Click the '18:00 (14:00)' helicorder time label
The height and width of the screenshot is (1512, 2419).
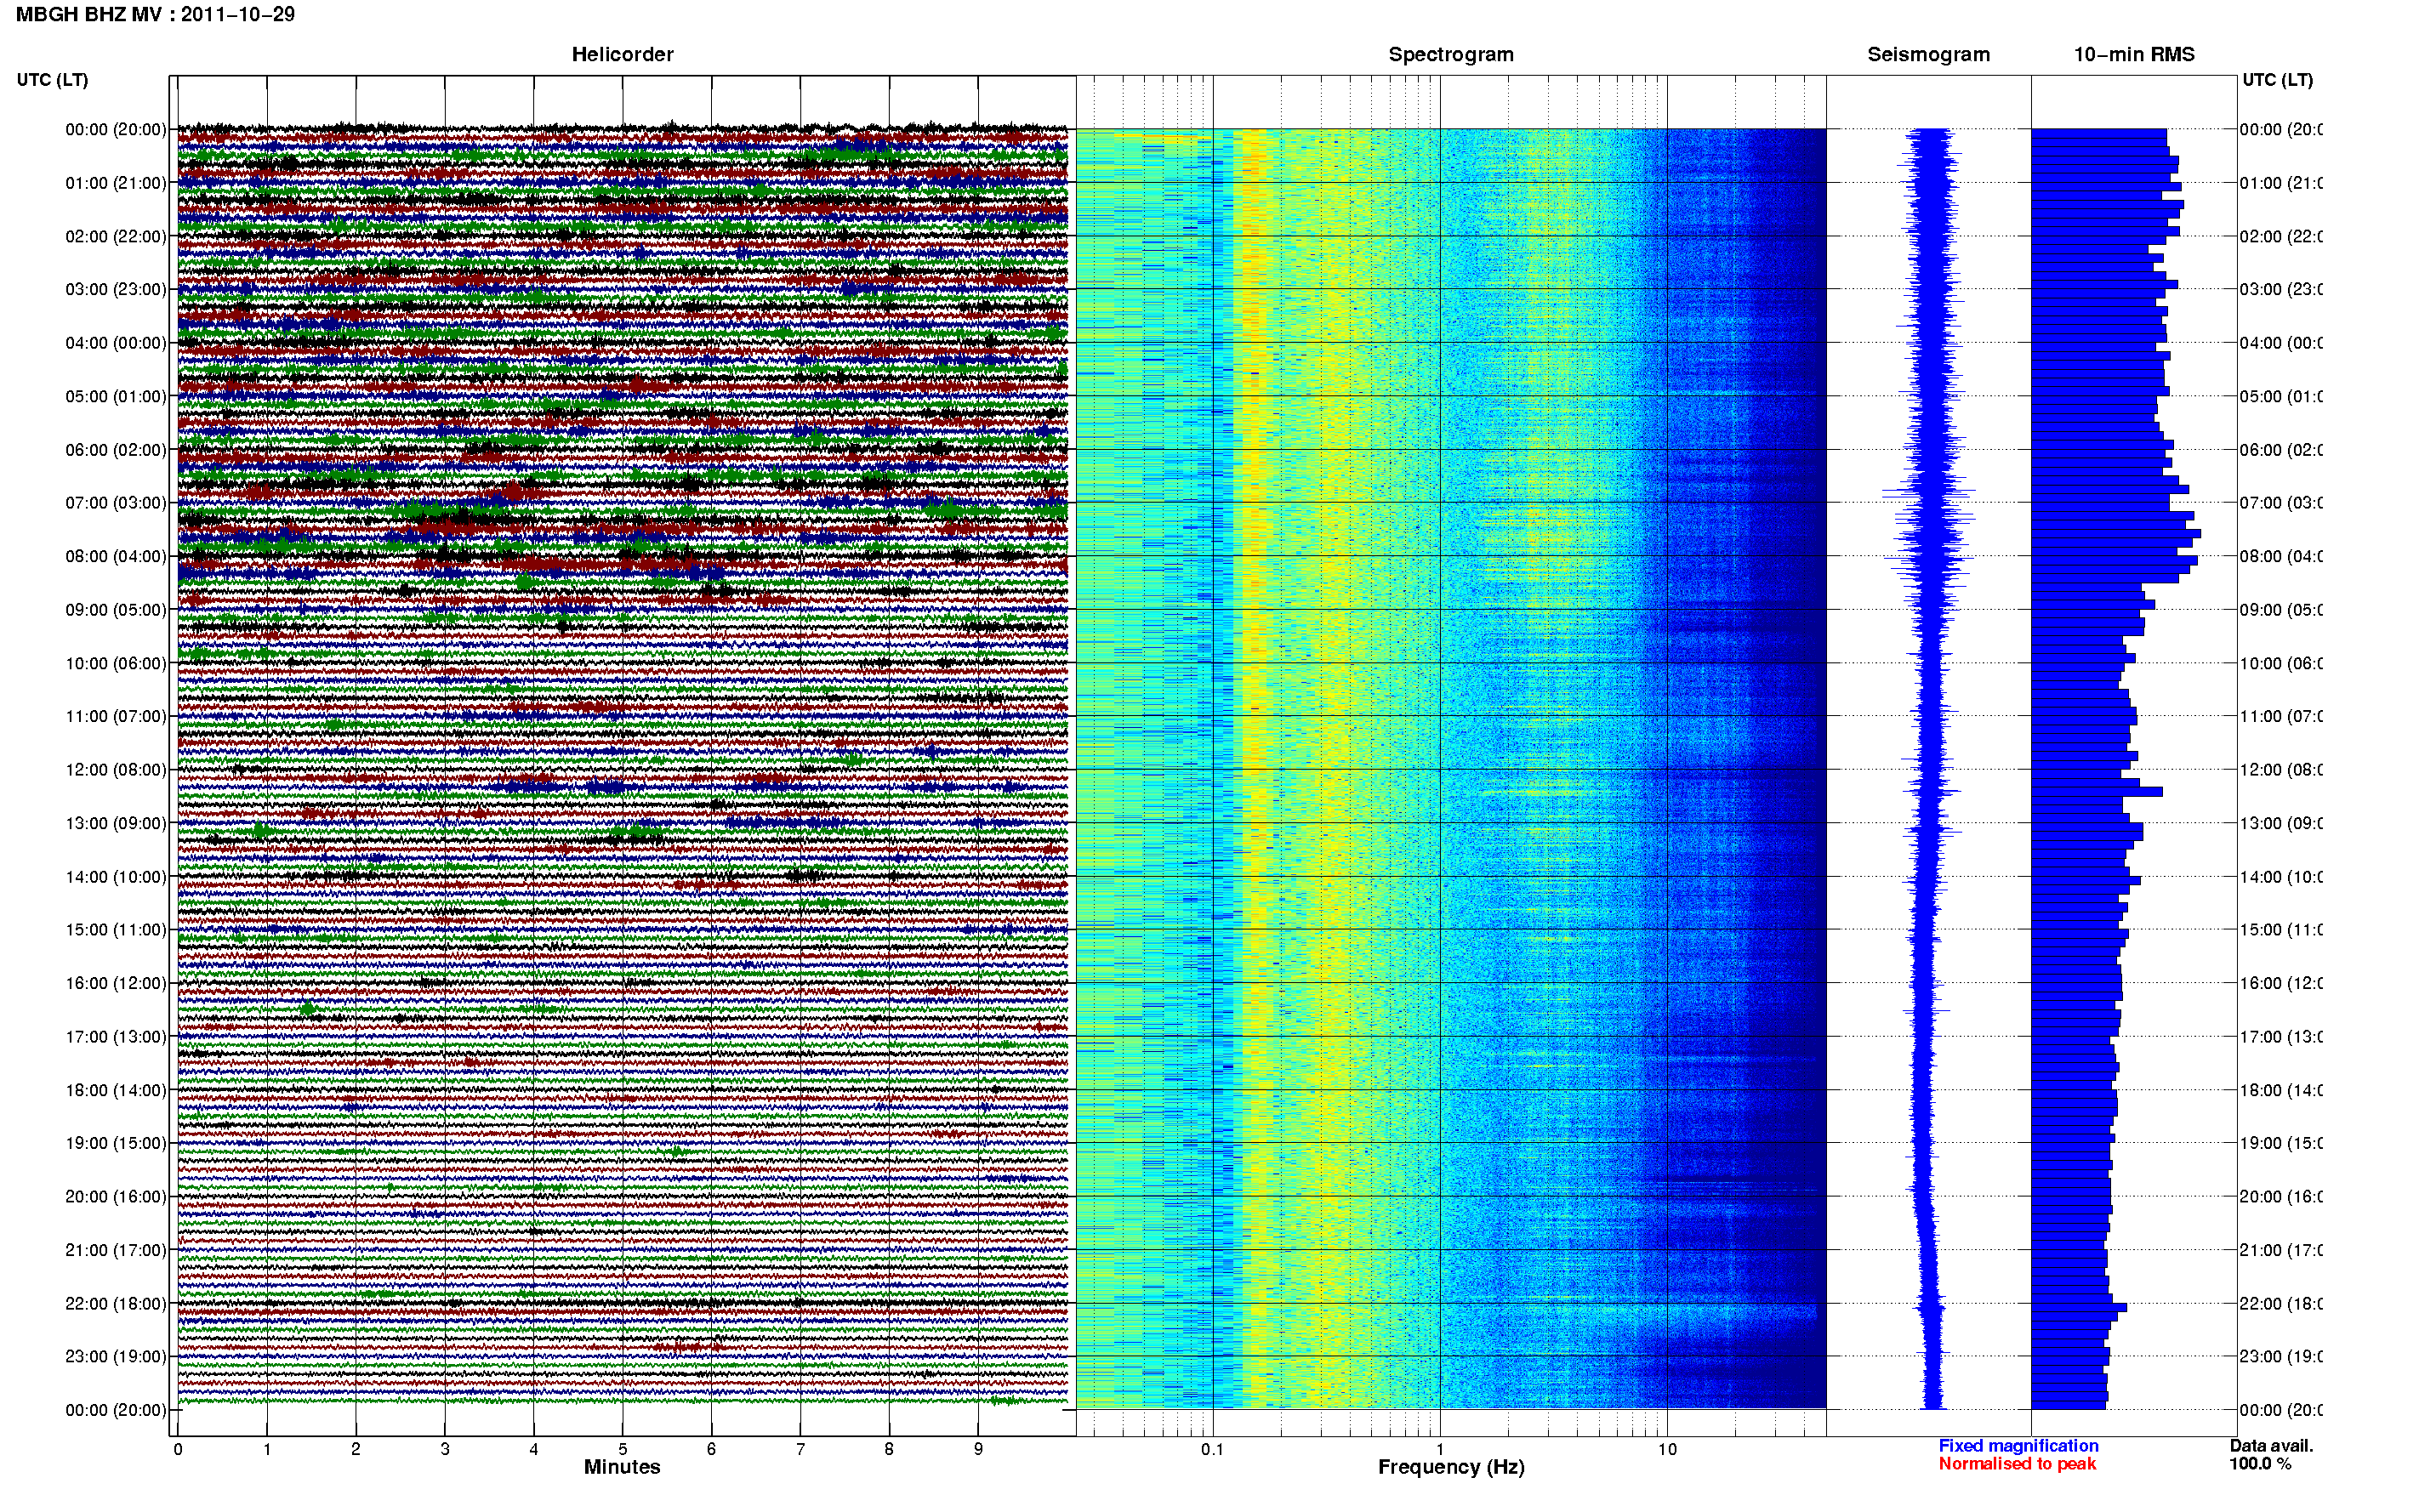(116, 1090)
